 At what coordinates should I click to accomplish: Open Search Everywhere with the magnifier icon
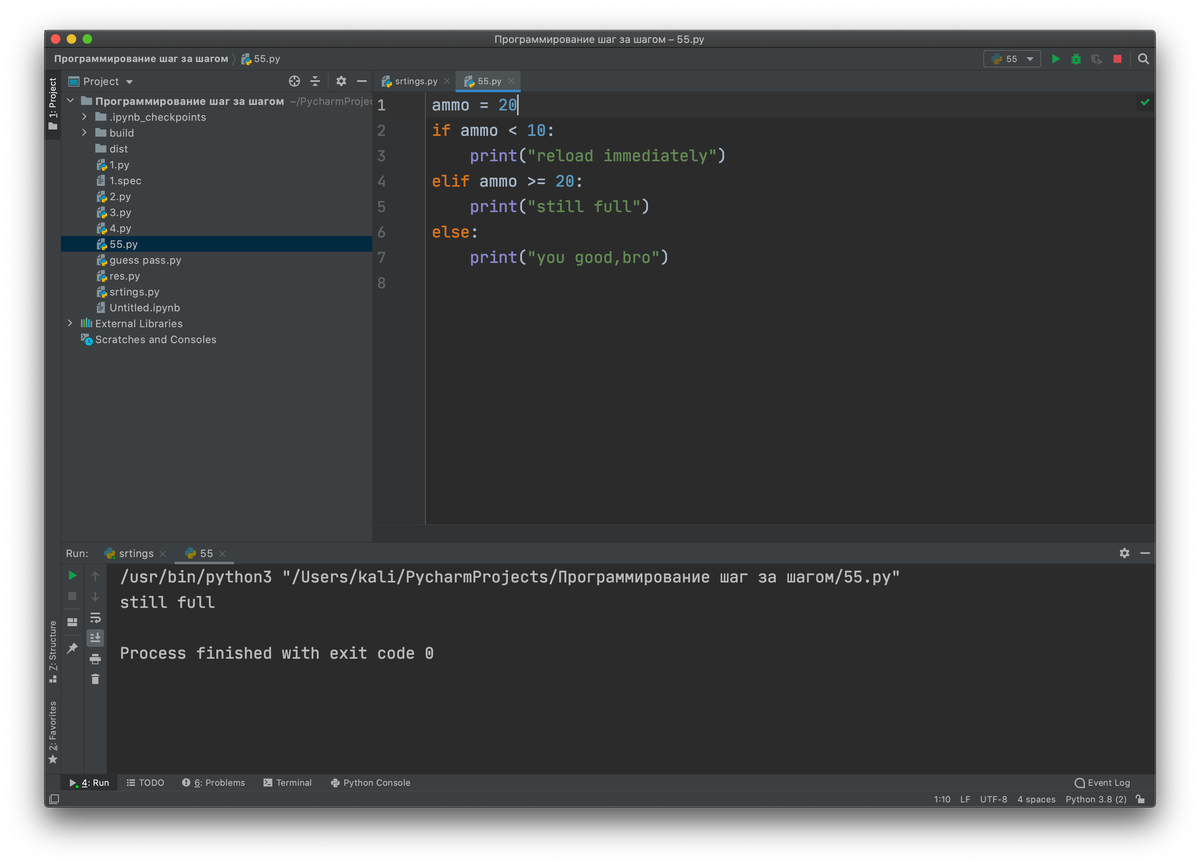coord(1143,59)
